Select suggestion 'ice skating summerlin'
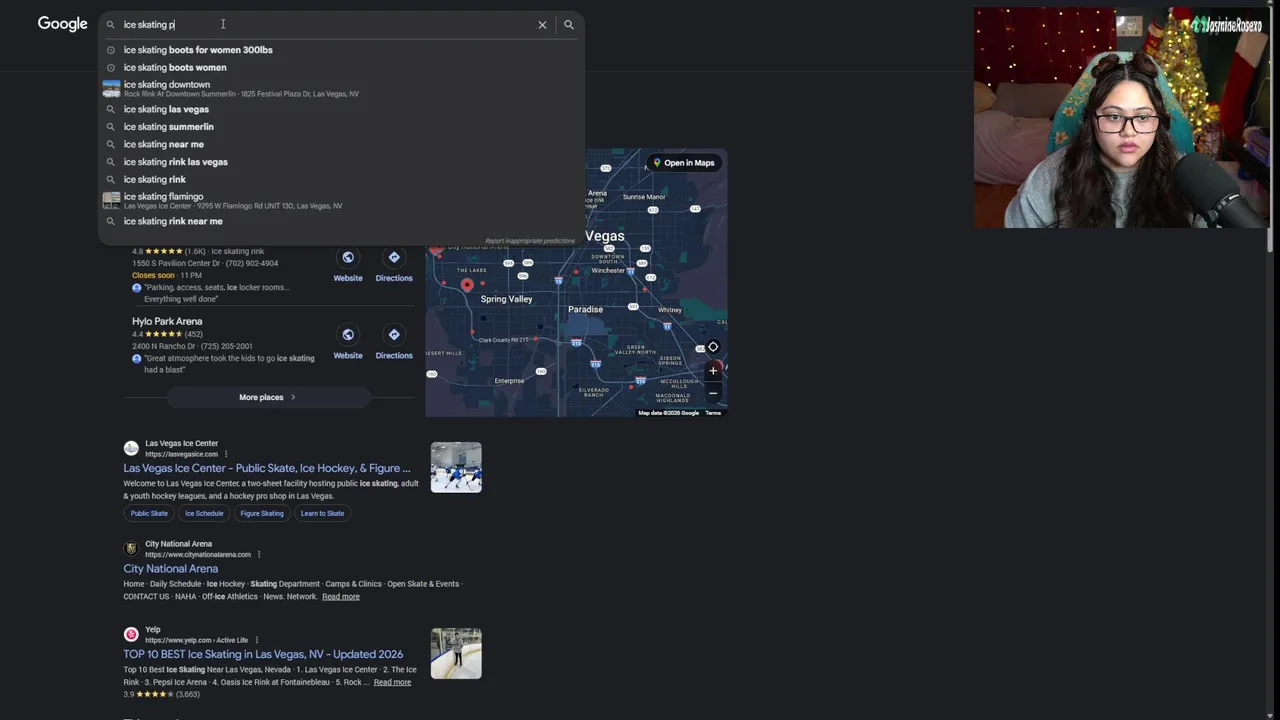Viewport: 1280px width, 720px height. 168,127
